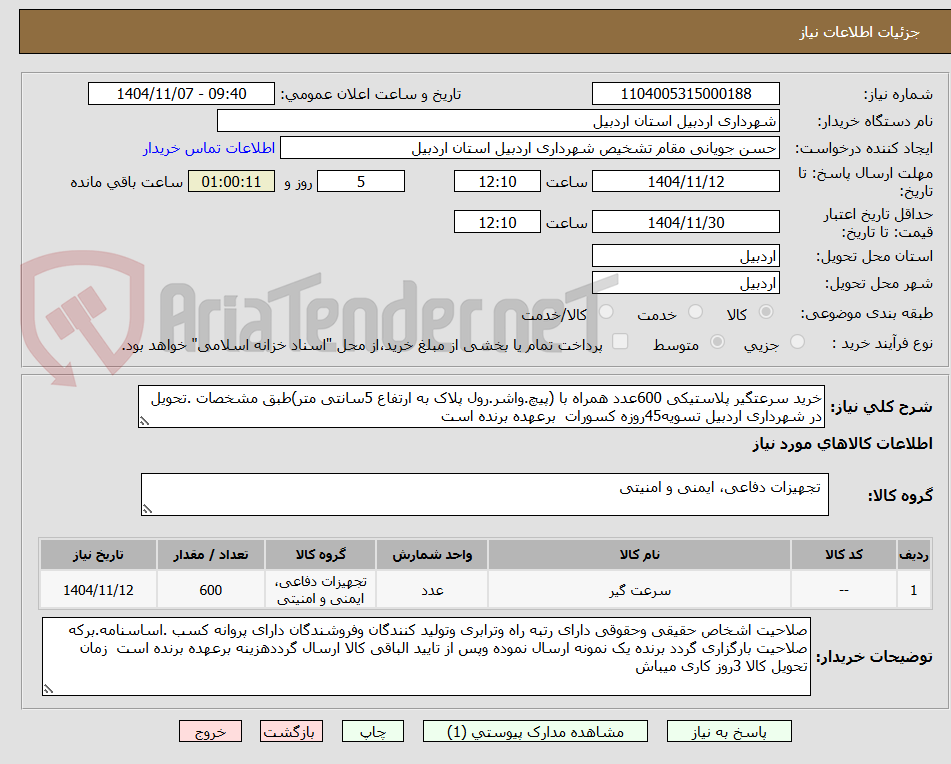Click the delivery province field اردبیل
This screenshot has width=951, height=764.
[x=685, y=256]
